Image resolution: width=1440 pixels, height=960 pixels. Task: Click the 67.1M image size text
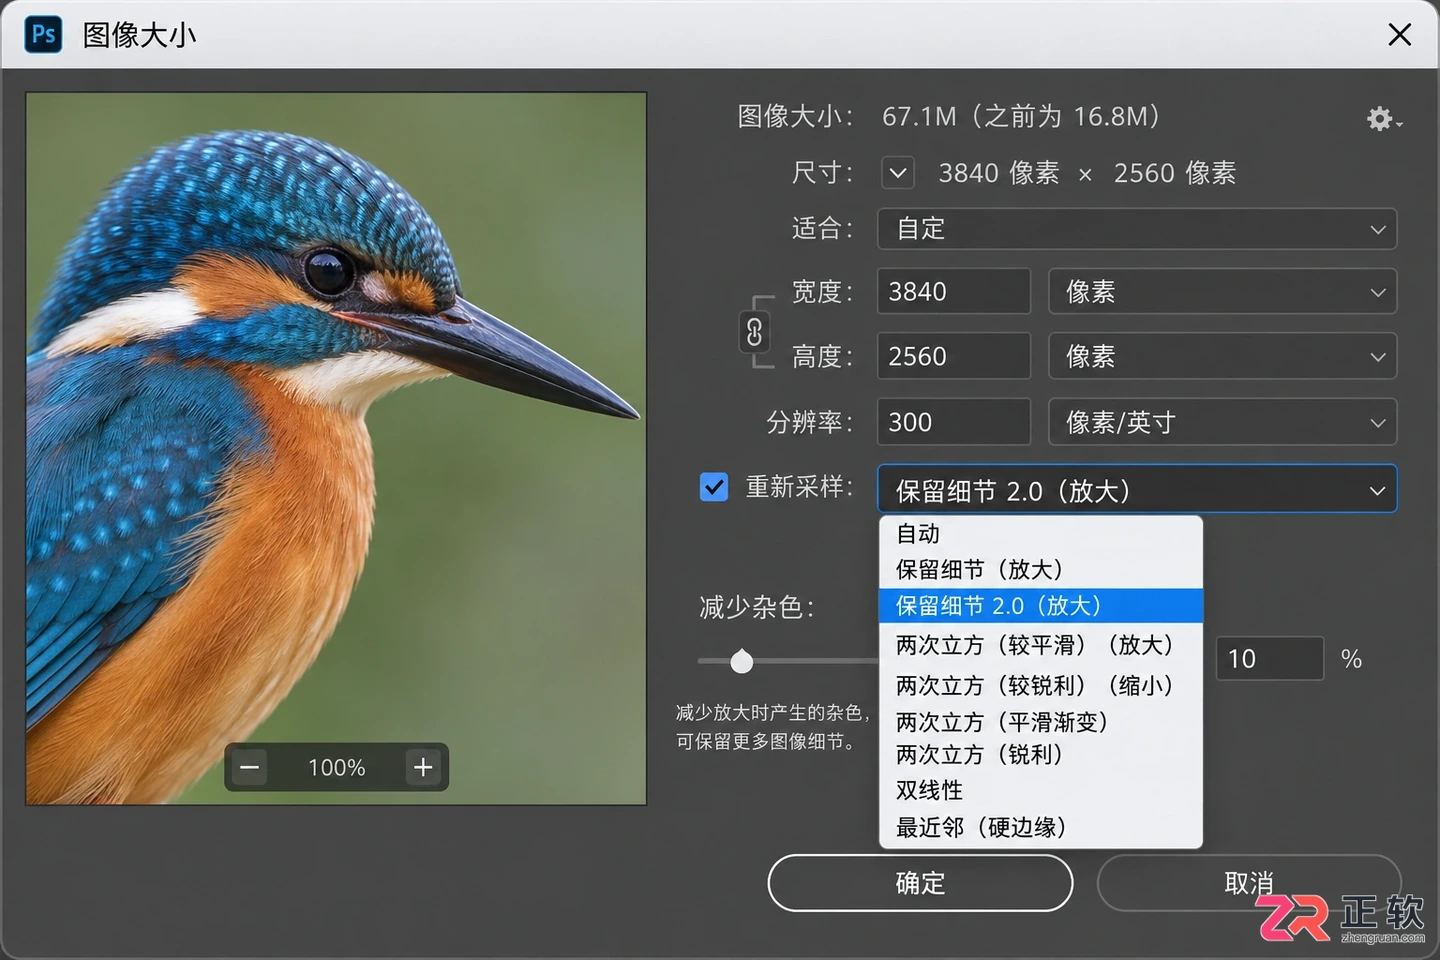pos(919,117)
